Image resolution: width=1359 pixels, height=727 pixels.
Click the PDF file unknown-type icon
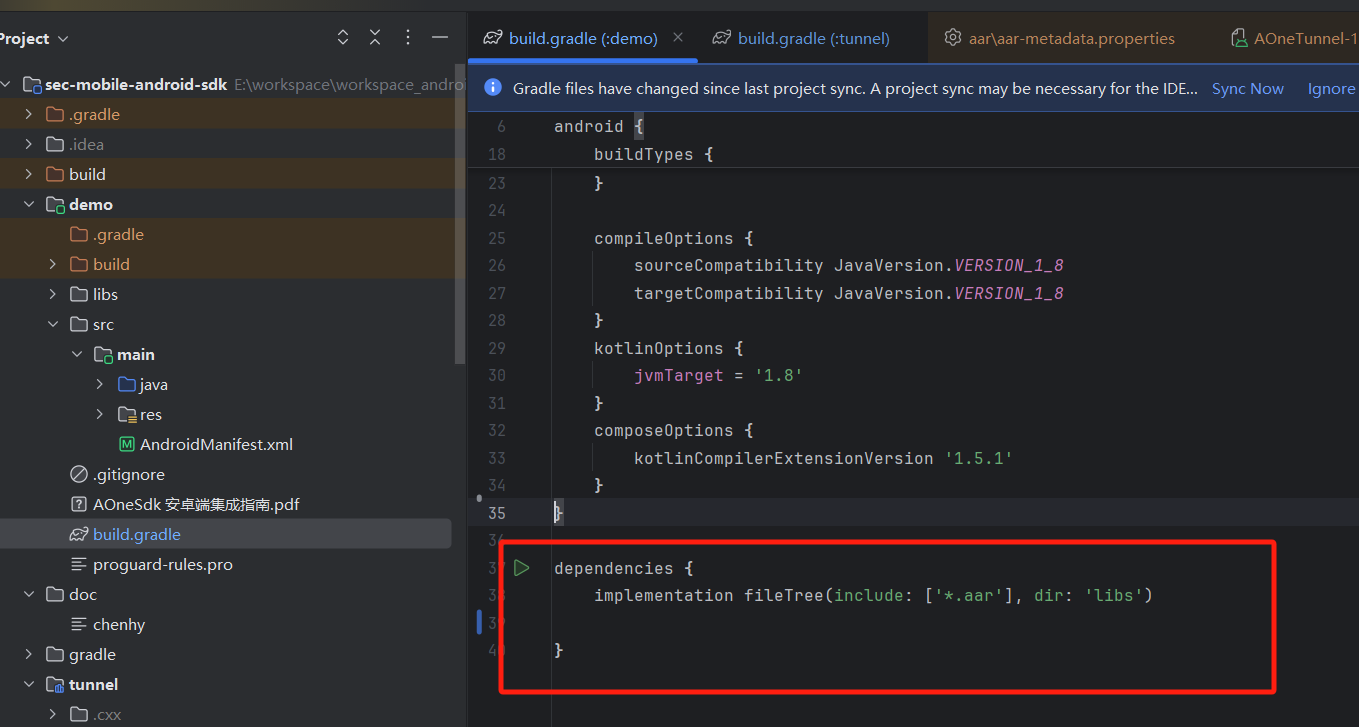79,505
